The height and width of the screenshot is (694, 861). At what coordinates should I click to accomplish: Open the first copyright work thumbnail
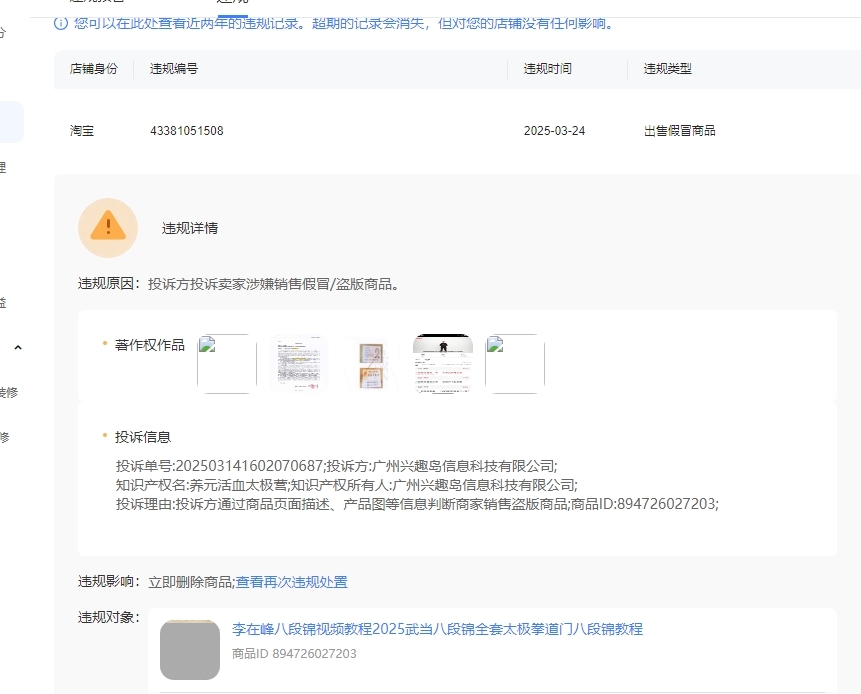coord(227,364)
